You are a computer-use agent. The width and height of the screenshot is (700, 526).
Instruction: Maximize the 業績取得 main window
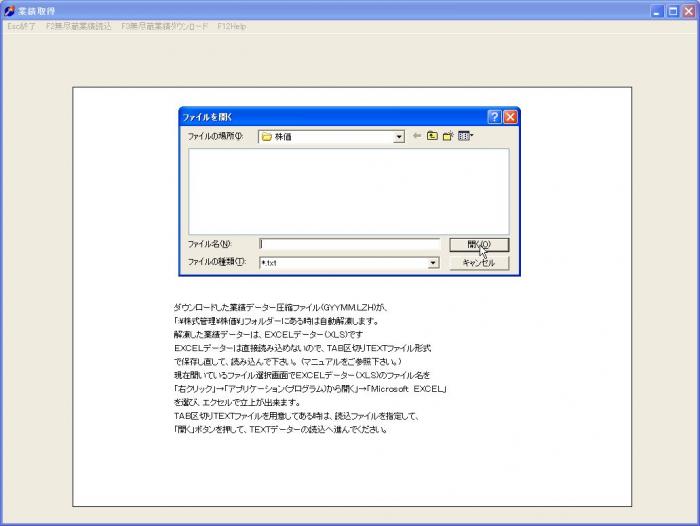point(673,10)
